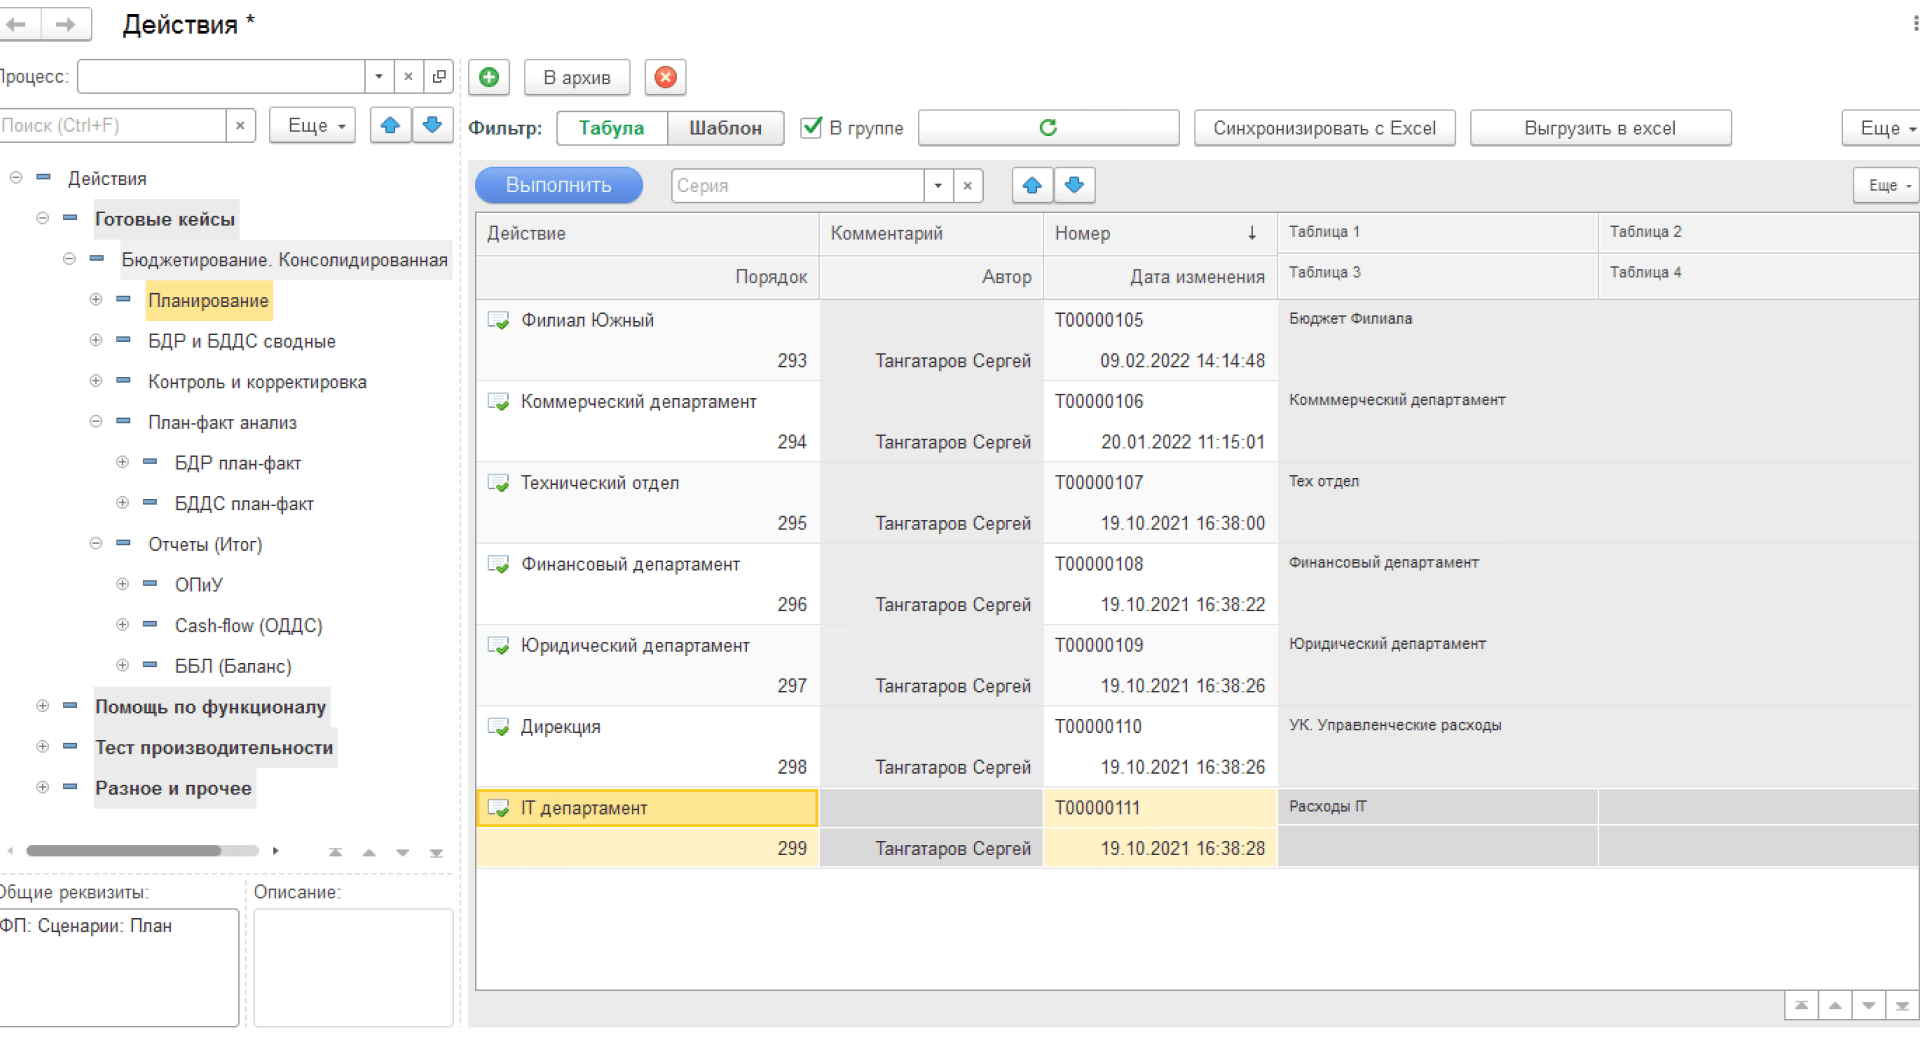Open the left panel Еще menu
Image resolution: width=1920 pixels, height=1040 pixels.
[x=312, y=126]
